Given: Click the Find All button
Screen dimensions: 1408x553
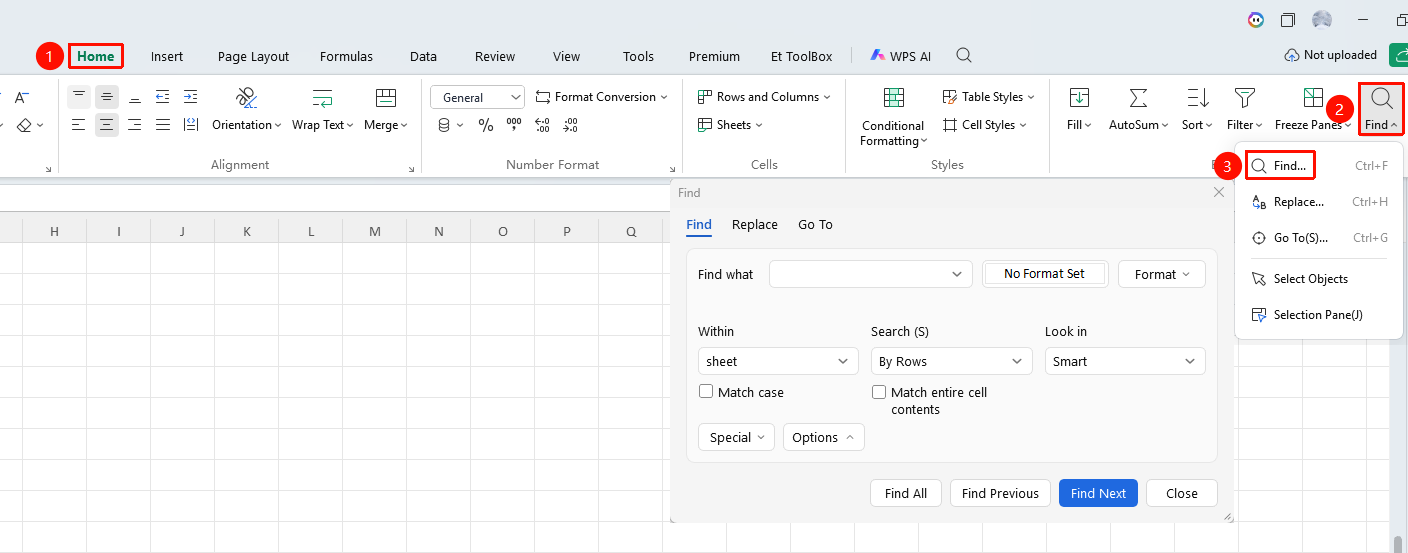Looking at the screenshot, I should click(x=906, y=493).
